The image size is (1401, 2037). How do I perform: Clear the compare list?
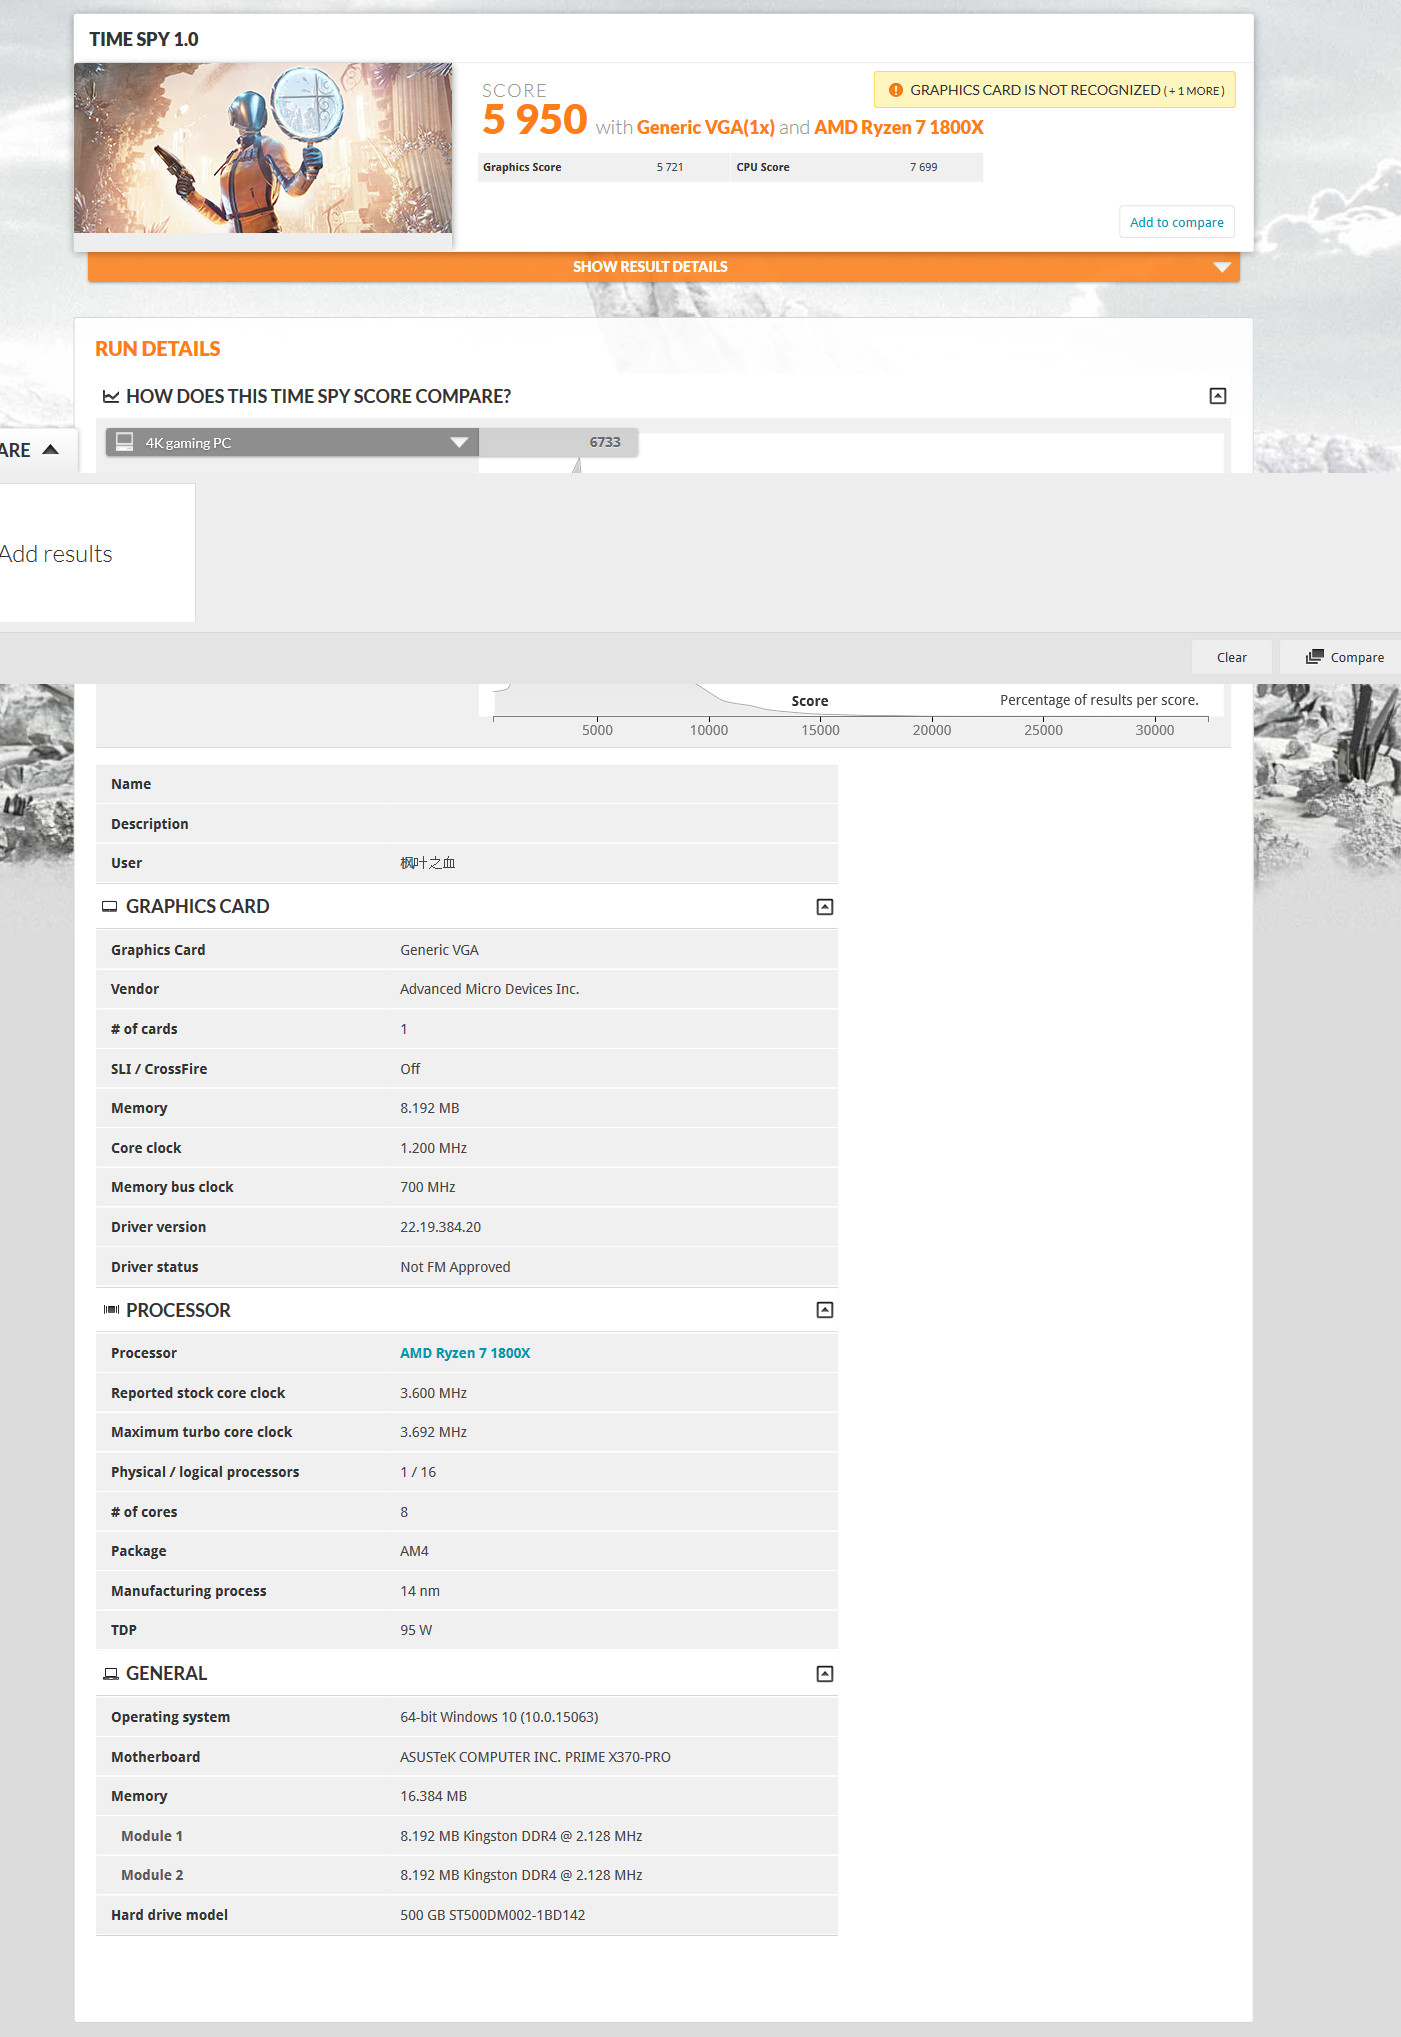[1231, 657]
